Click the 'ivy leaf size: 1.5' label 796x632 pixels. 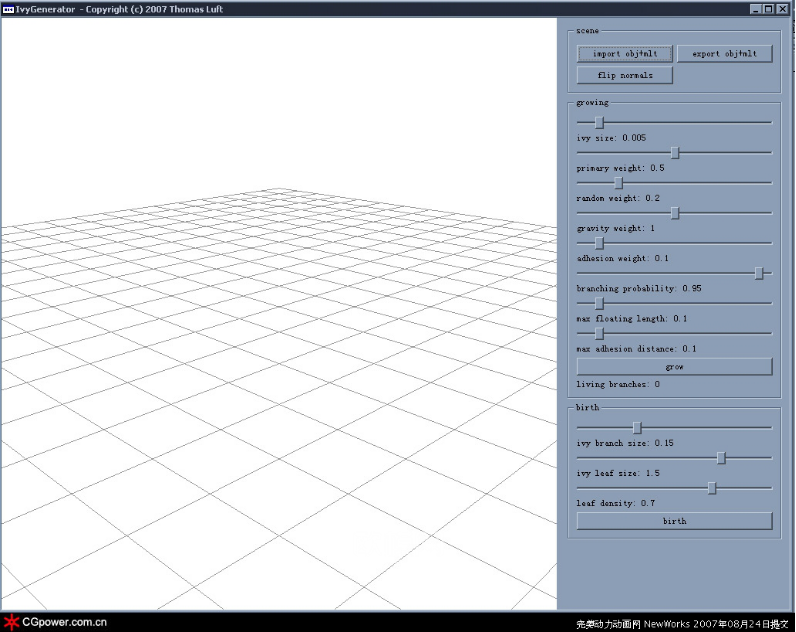(x=618, y=473)
